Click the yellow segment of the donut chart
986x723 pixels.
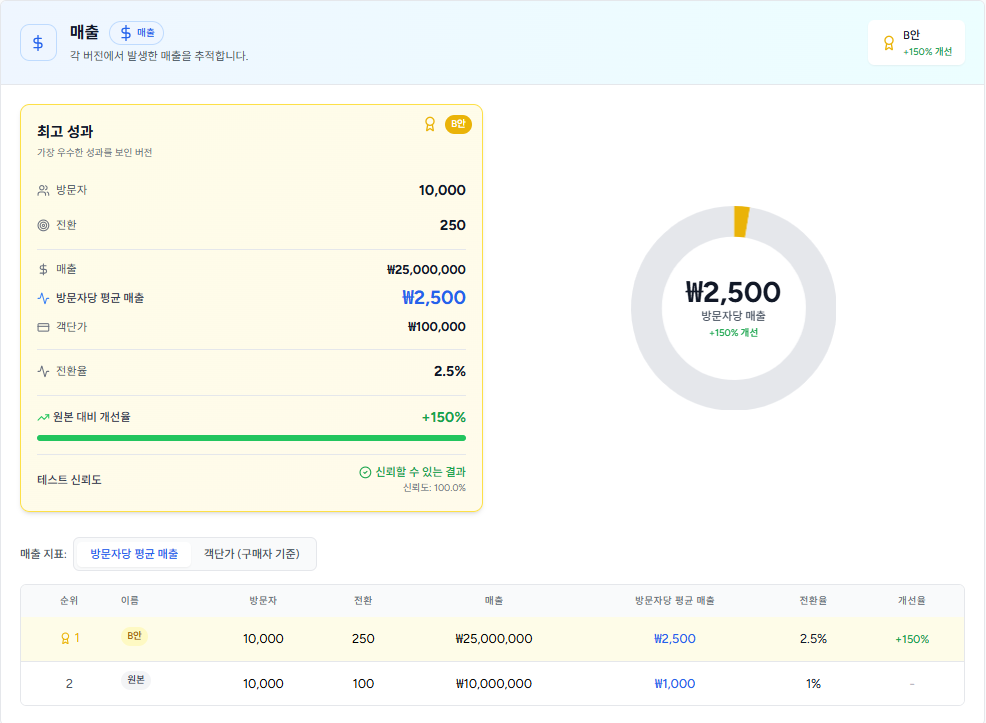[741, 221]
